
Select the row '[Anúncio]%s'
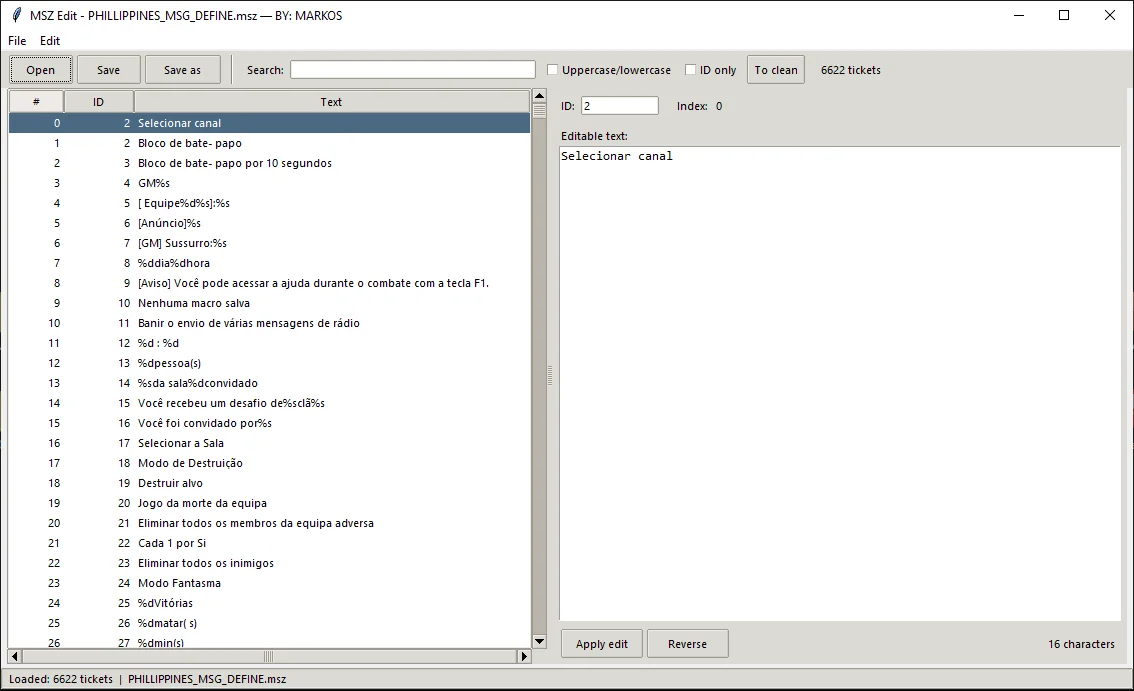click(269, 224)
